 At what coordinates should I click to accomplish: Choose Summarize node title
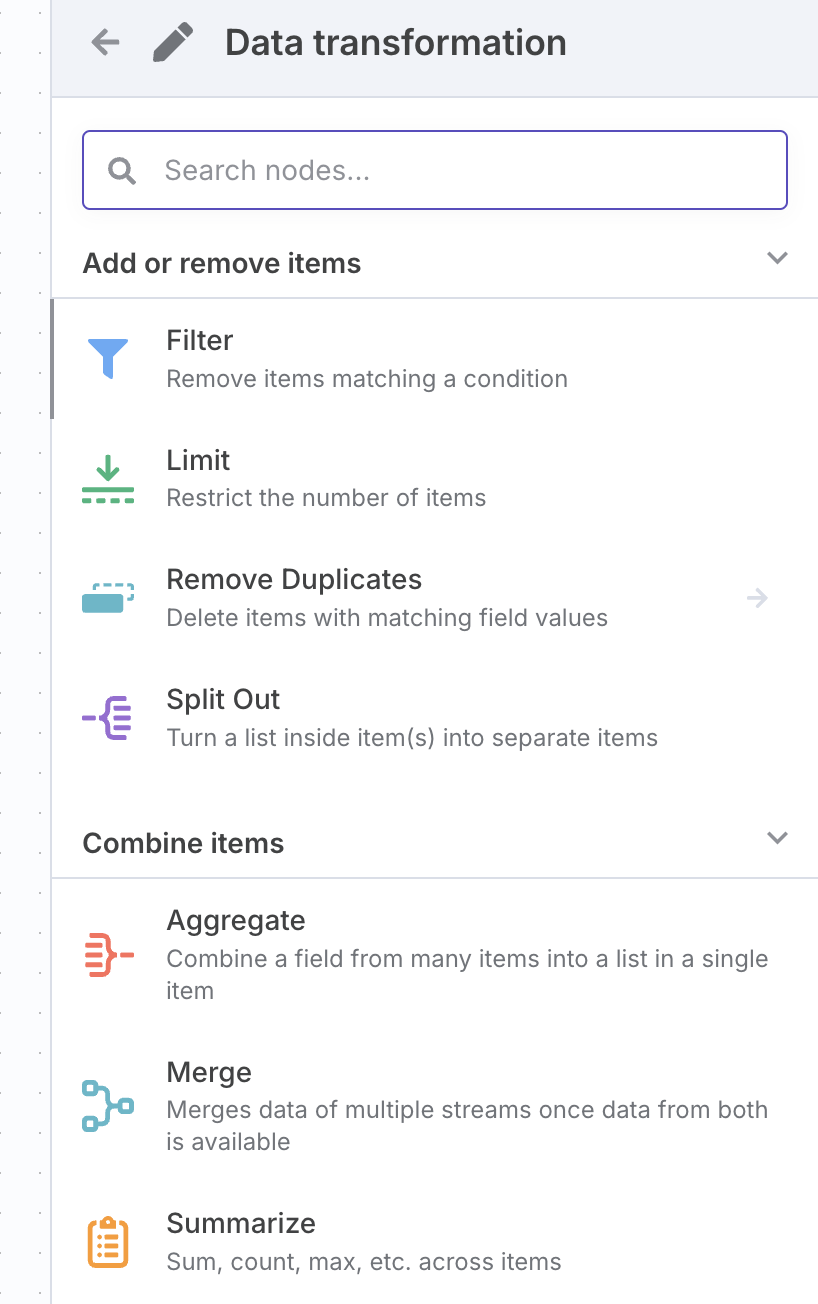coord(241,1224)
